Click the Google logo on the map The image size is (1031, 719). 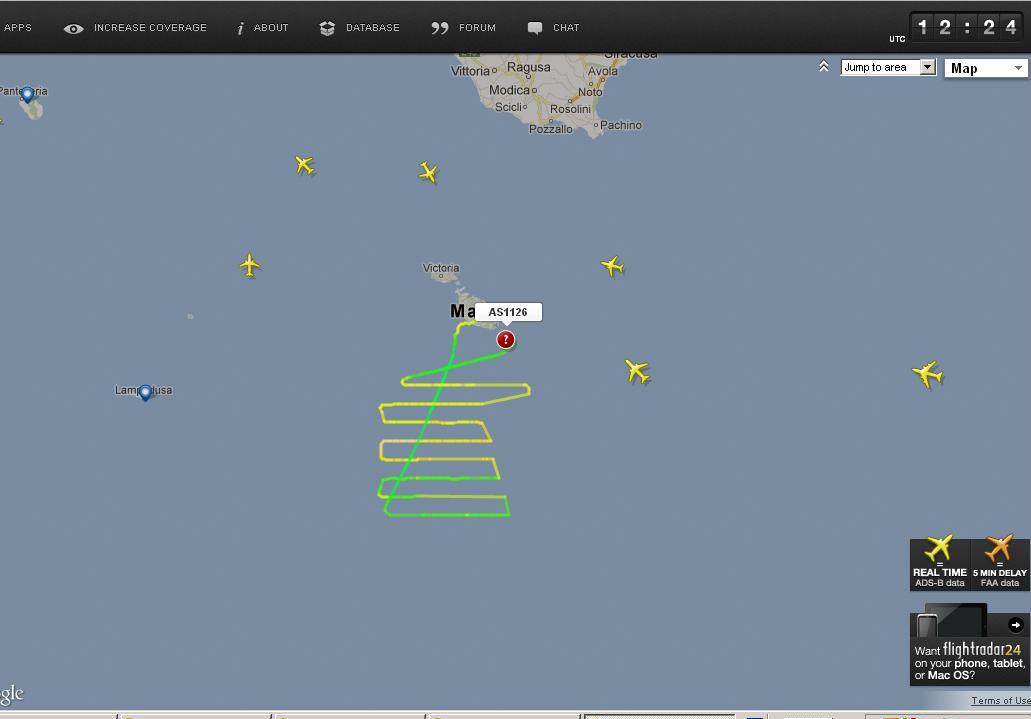click(12, 695)
